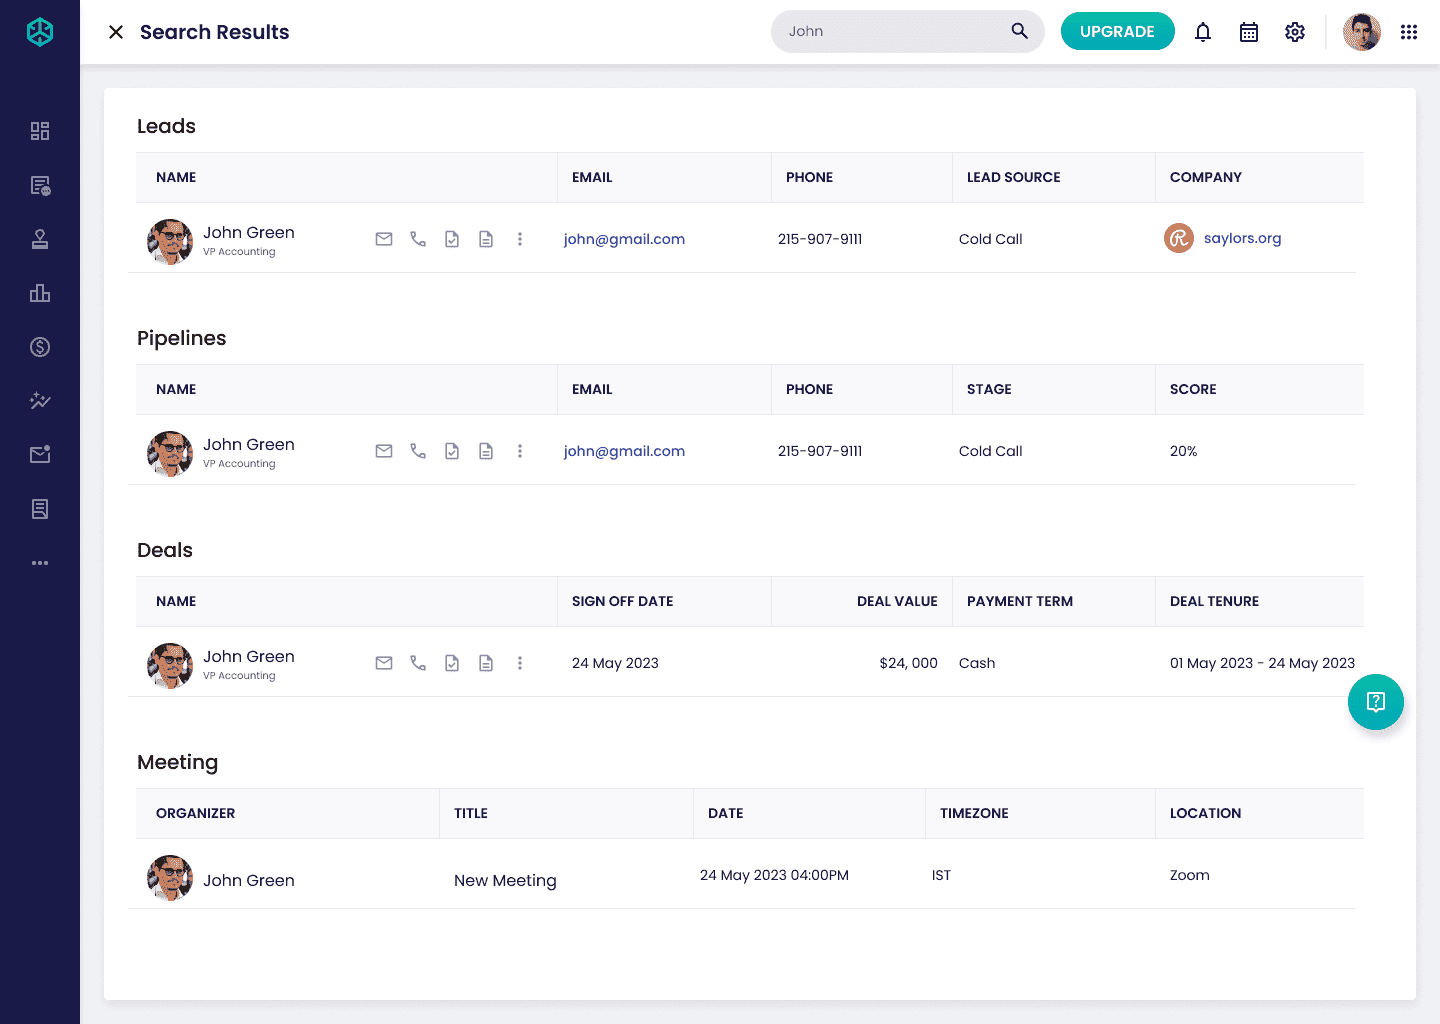Open the user profile avatar
1440x1024 pixels.
coord(1362,32)
